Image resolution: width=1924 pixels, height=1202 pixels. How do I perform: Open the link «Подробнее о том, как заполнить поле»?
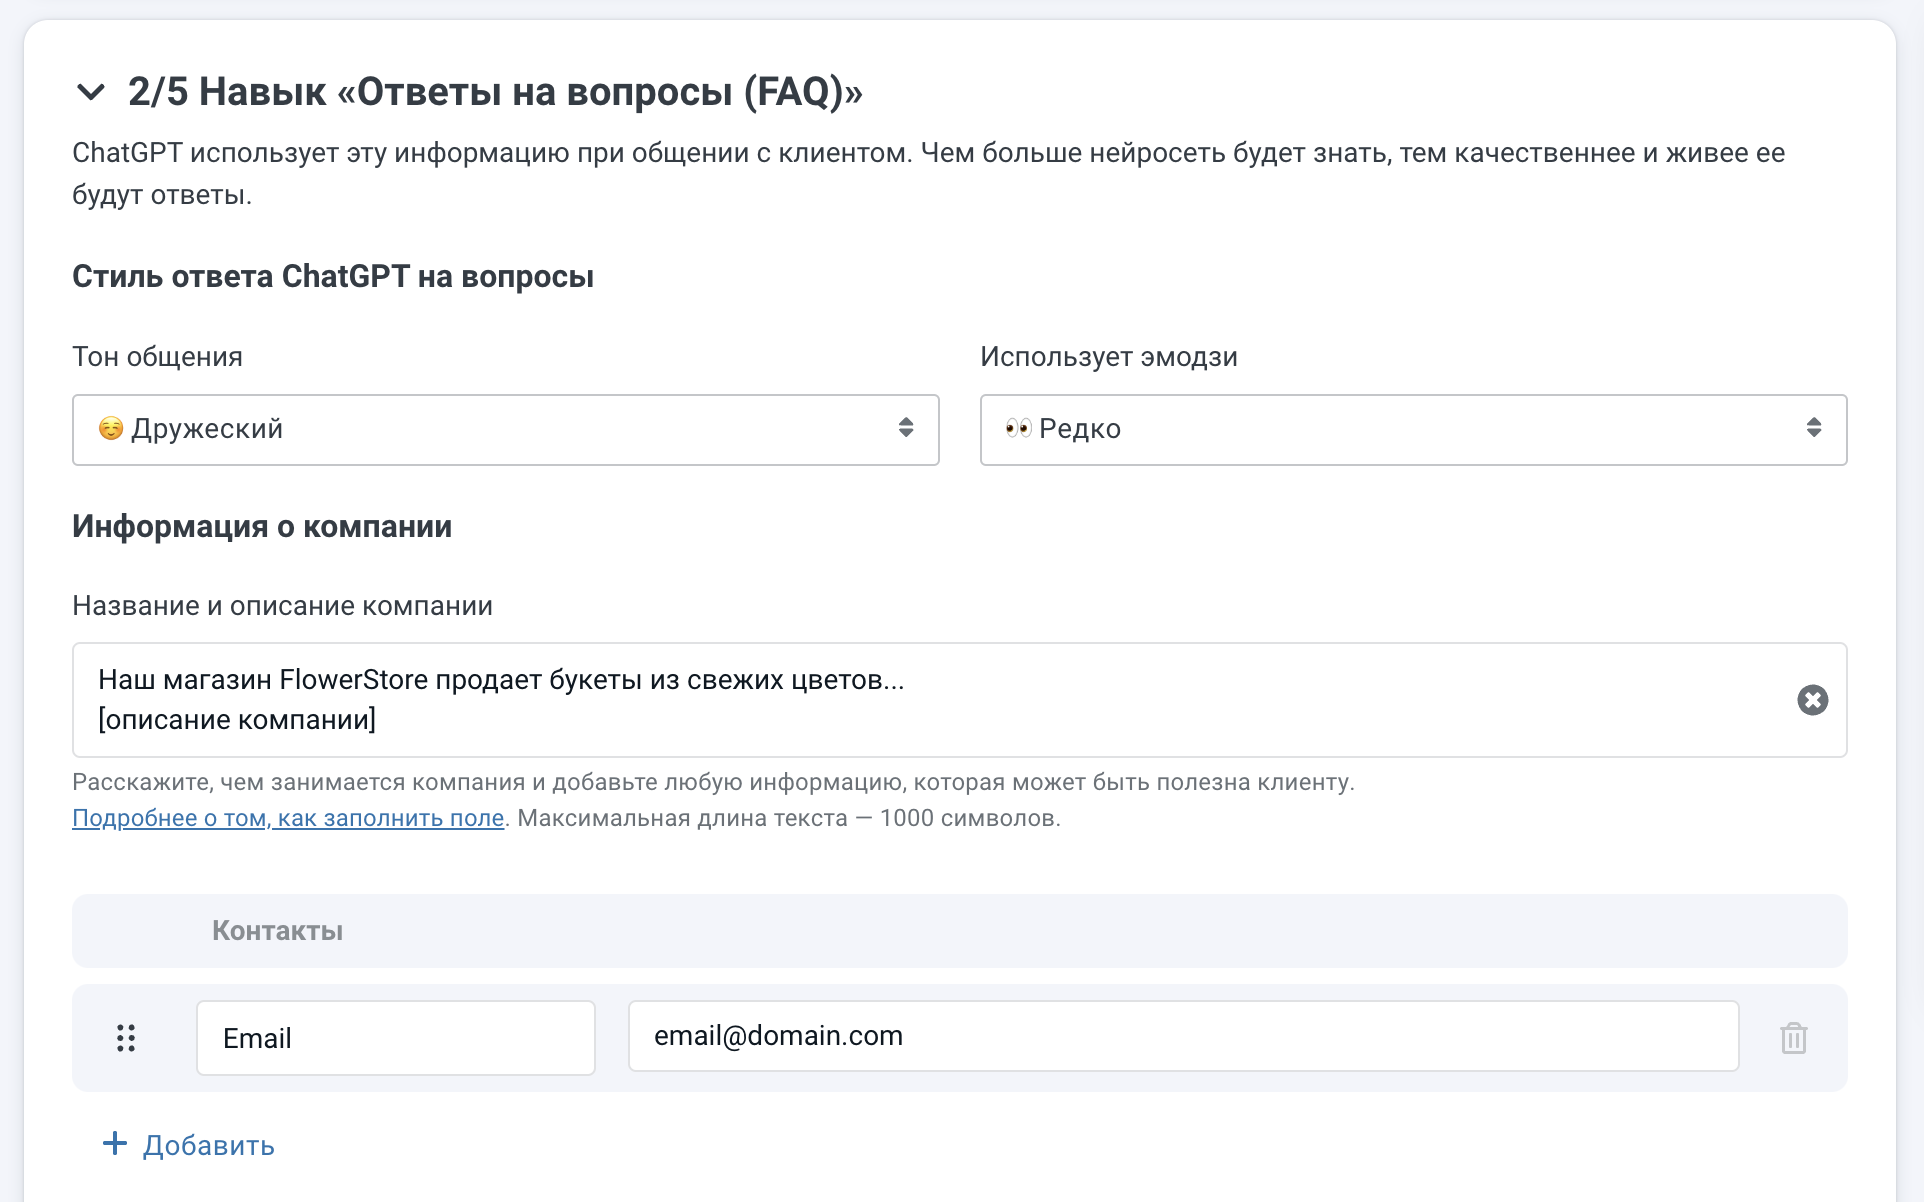point(288,818)
